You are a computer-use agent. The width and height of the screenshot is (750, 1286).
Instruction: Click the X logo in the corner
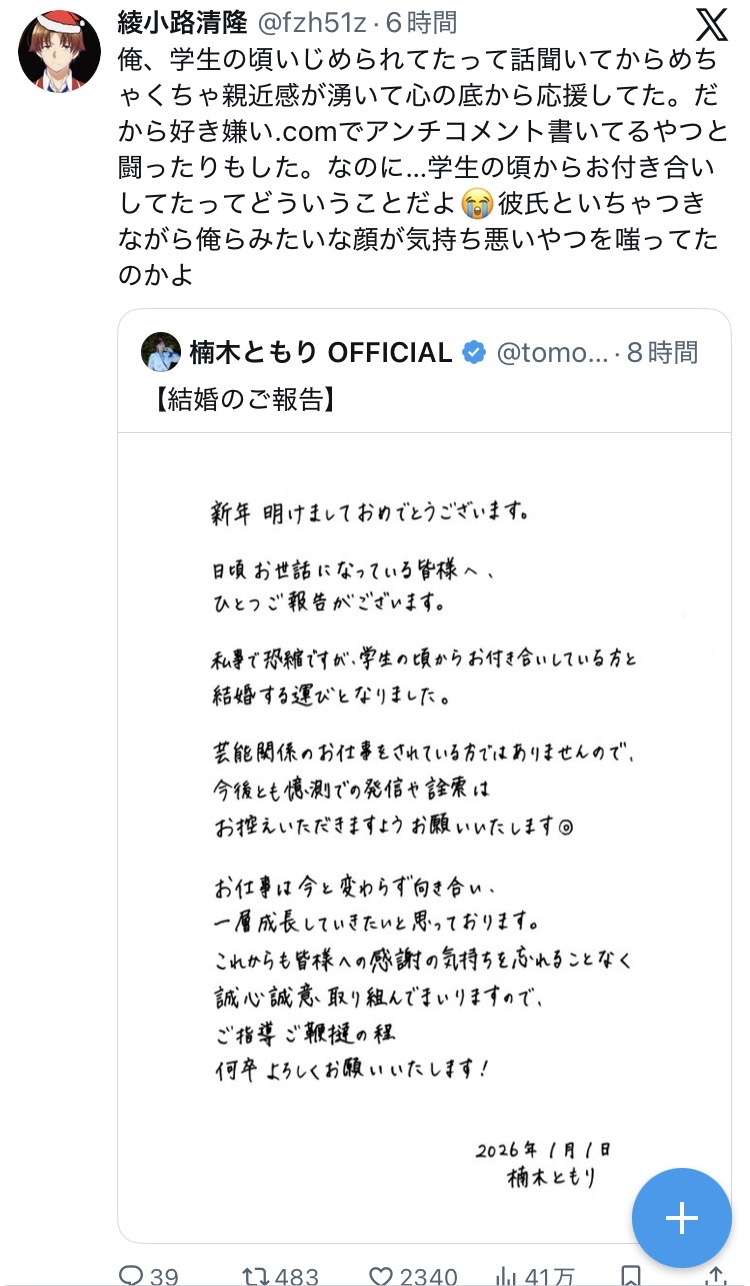pyautogui.click(x=711, y=24)
